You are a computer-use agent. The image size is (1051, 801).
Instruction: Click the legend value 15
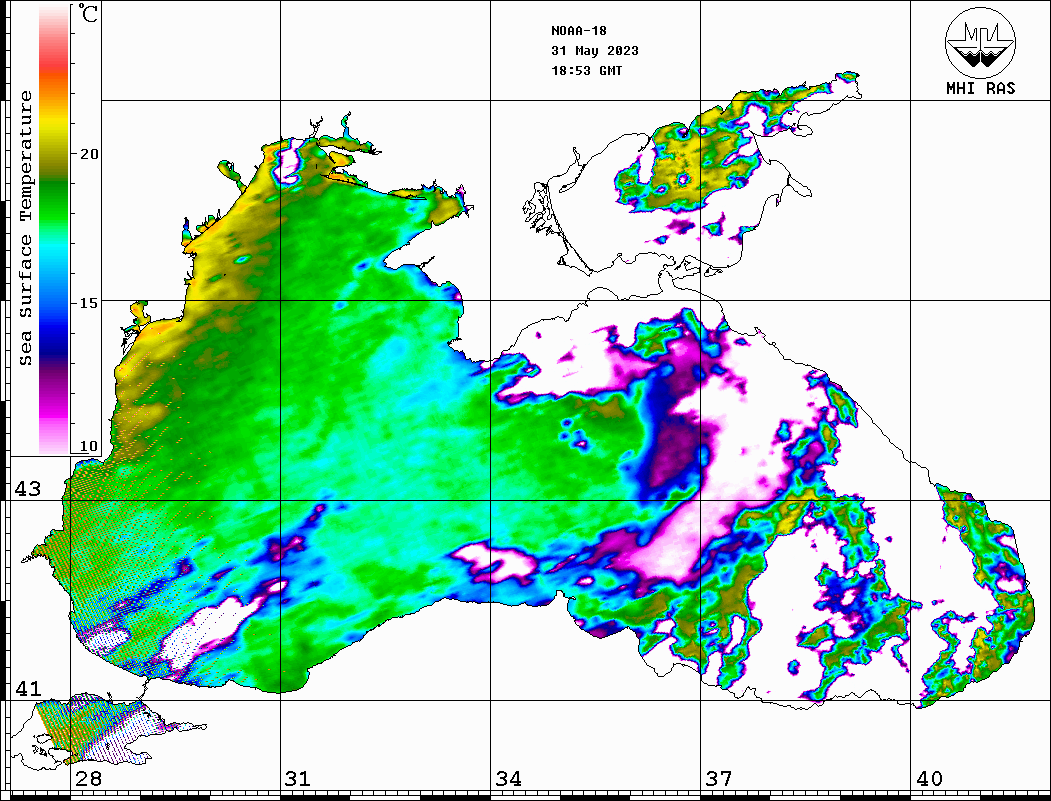pos(88,303)
